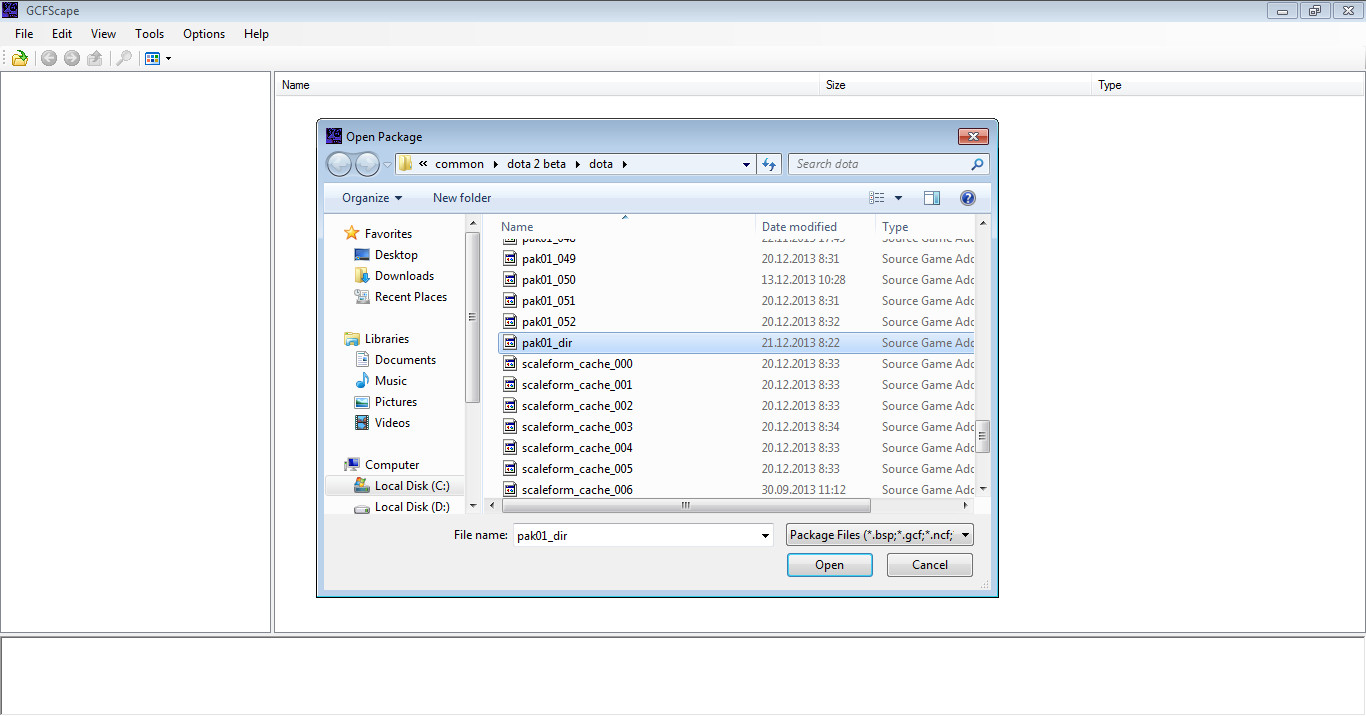The image size is (1366, 716).
Task: Select the pak01_049 file
Action: 548,259
